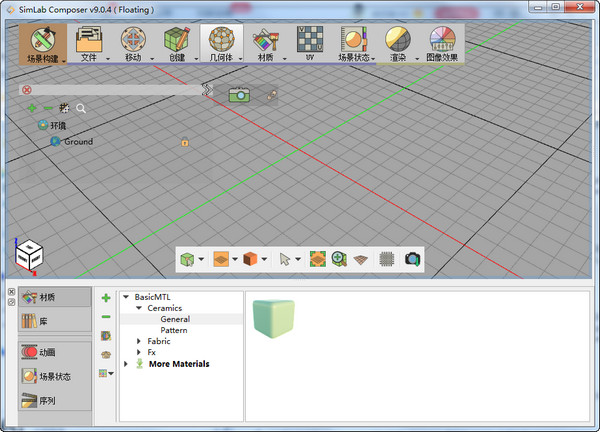
Task: Open the UV tools icon
Action: tap(310, 42)
